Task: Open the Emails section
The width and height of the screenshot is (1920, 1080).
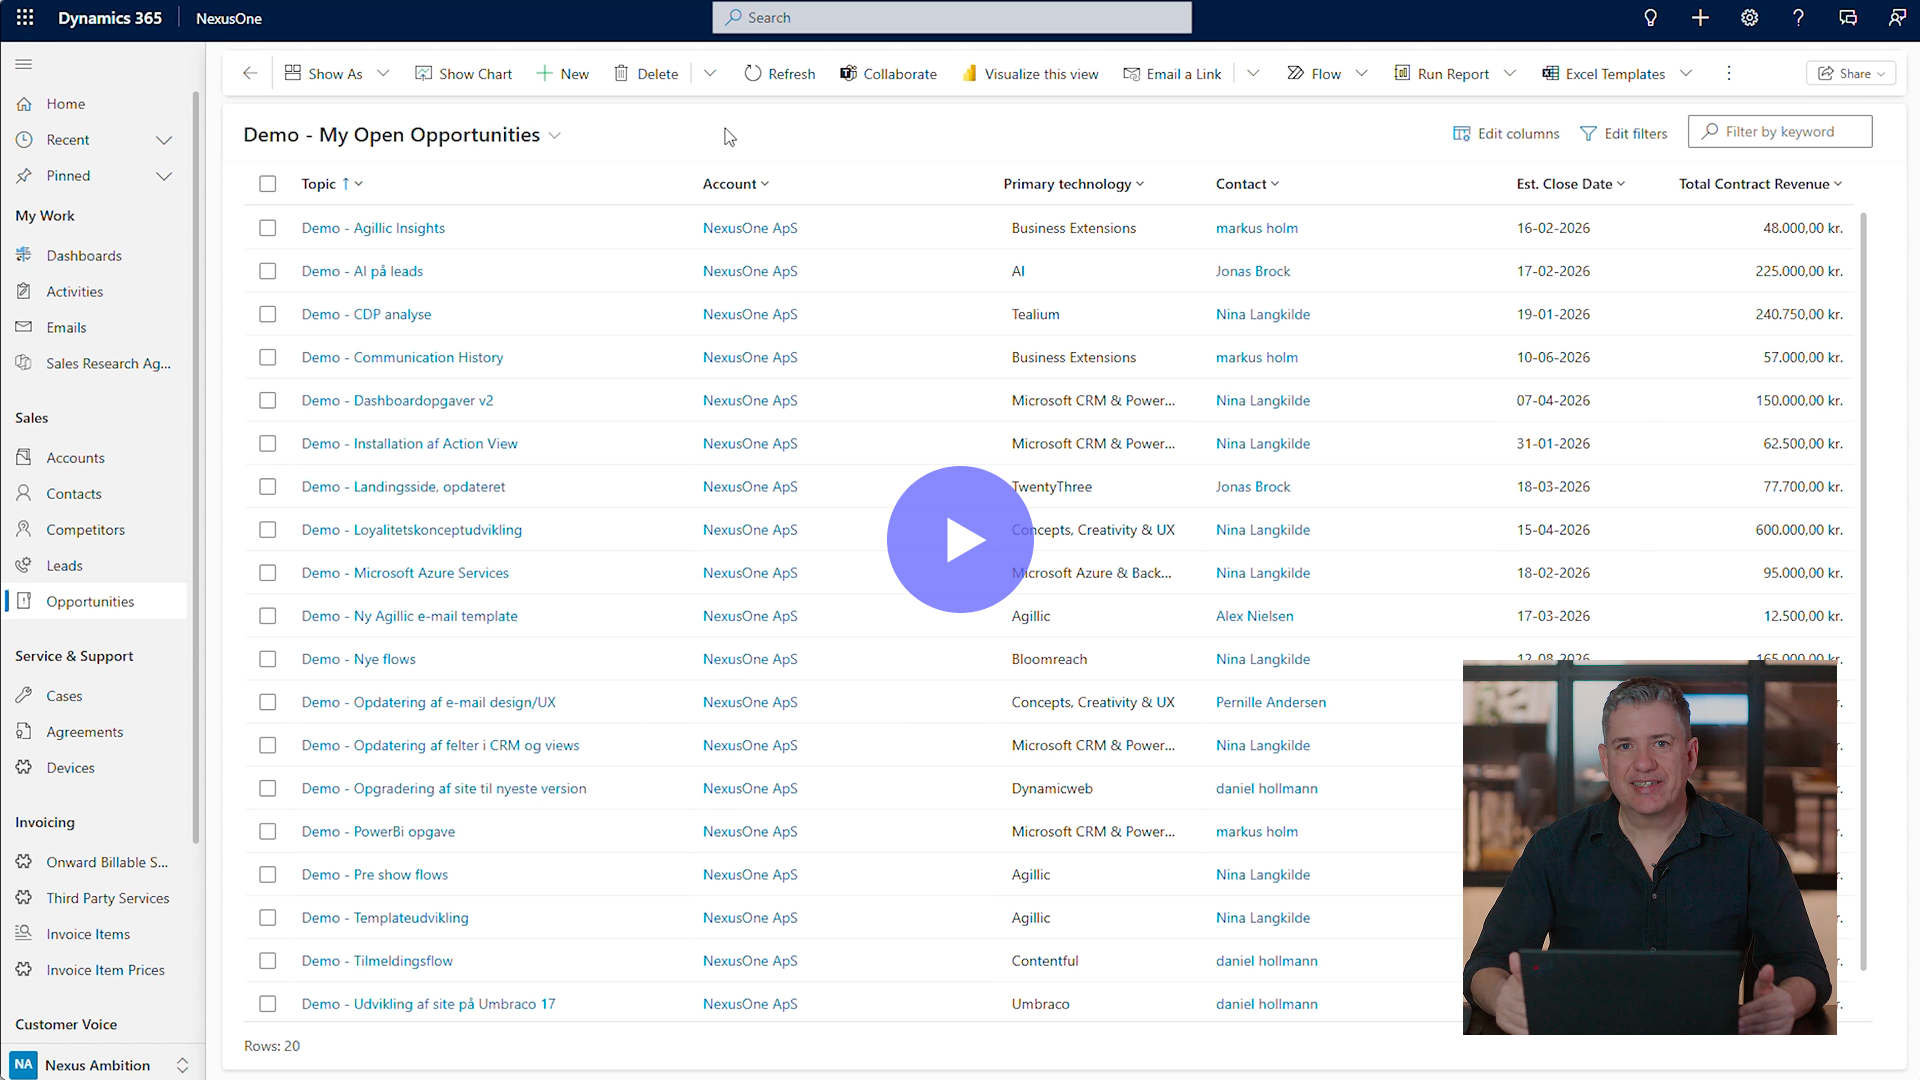Action: [66, 327]
